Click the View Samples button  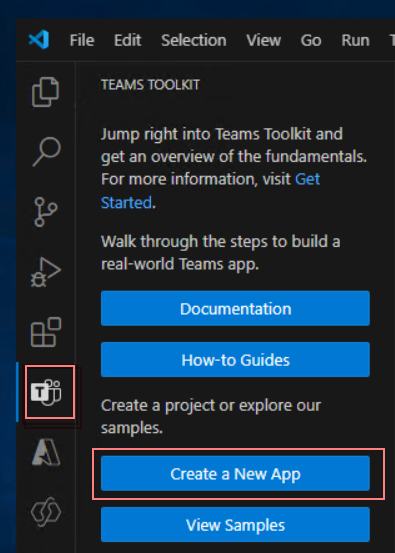click(x=235, y=524)
